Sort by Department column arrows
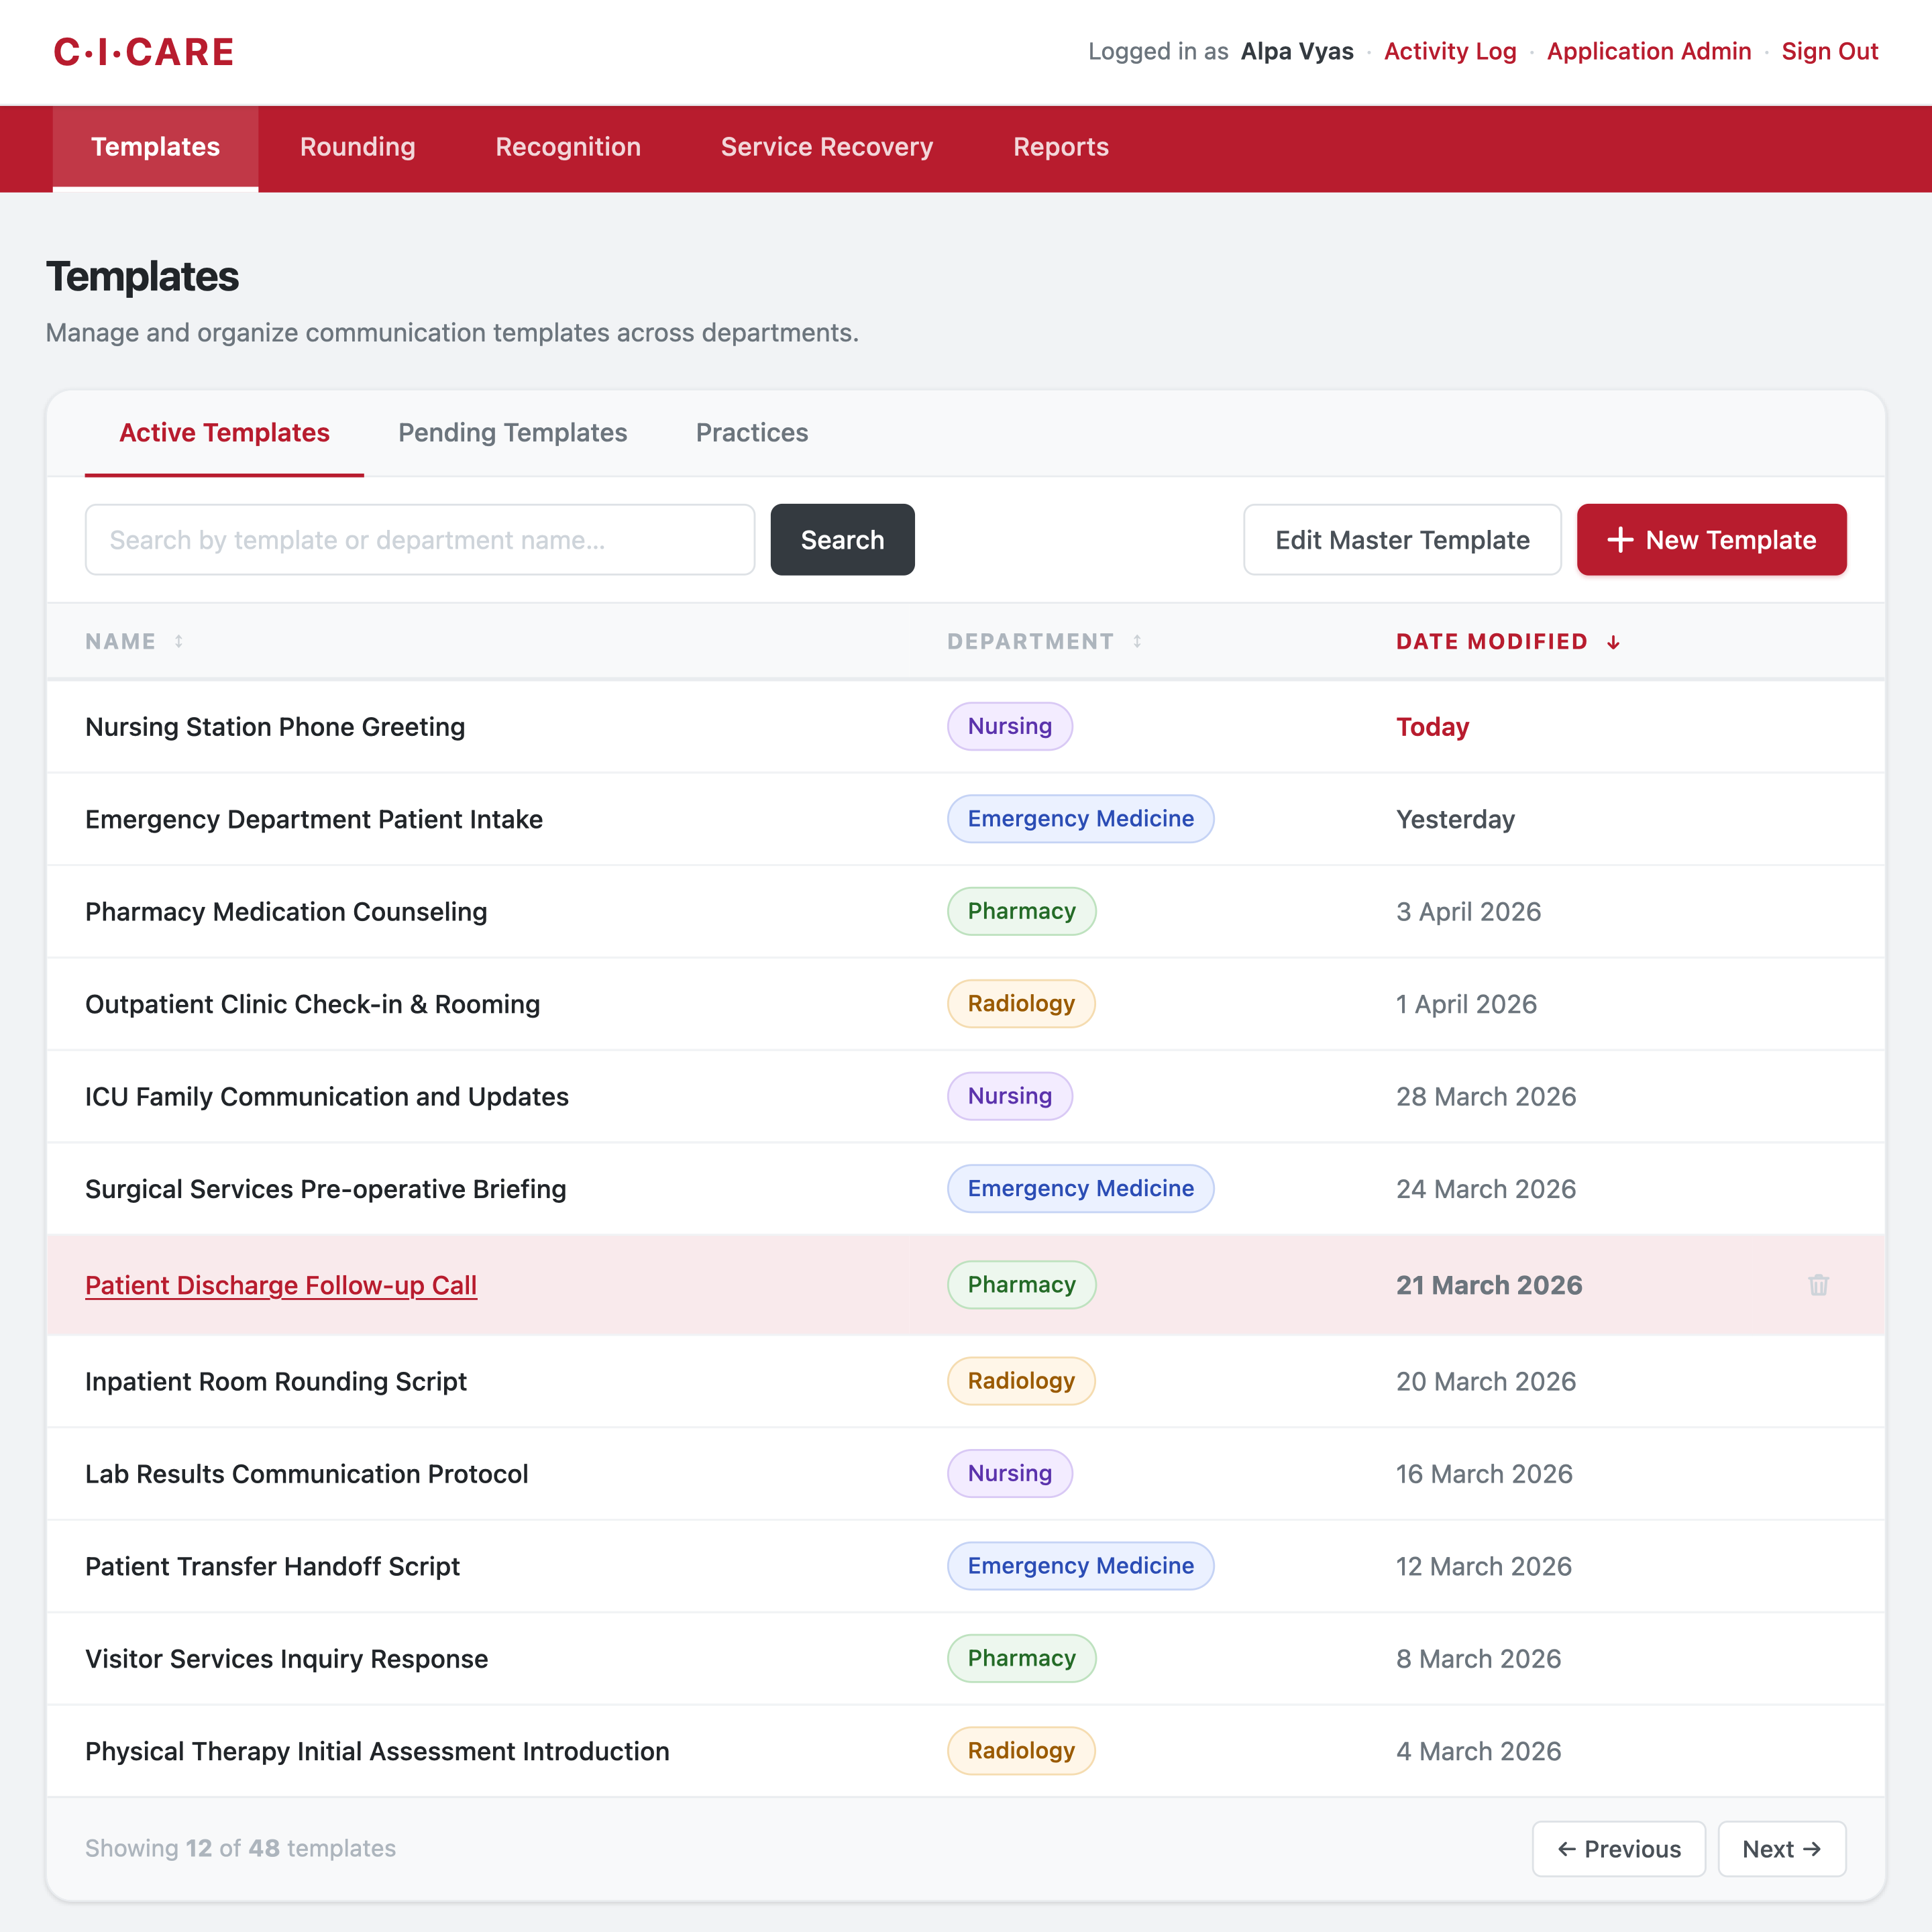The height and width of the screenshot is (1932, 1932). click(x=1137, y=641)
